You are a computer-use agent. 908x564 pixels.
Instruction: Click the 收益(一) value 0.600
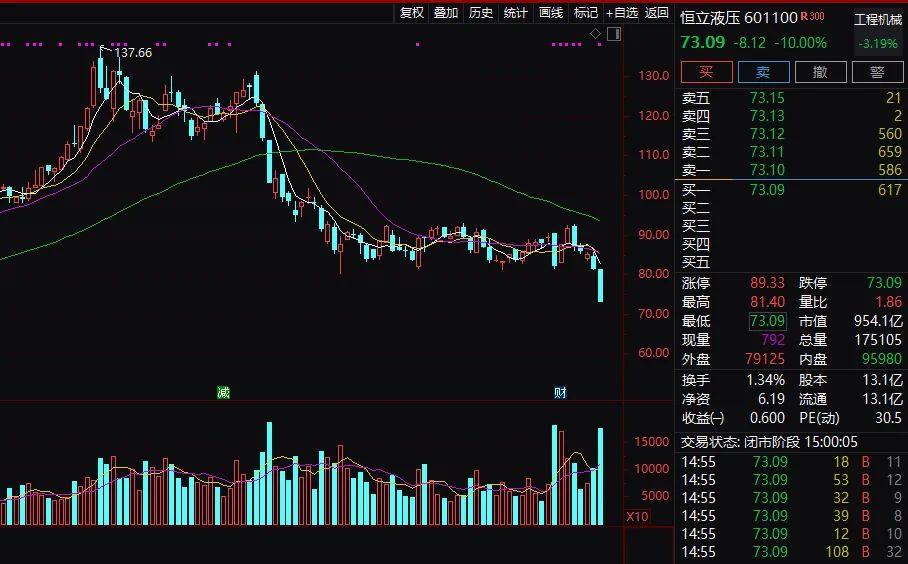click(x=767, y=417)
